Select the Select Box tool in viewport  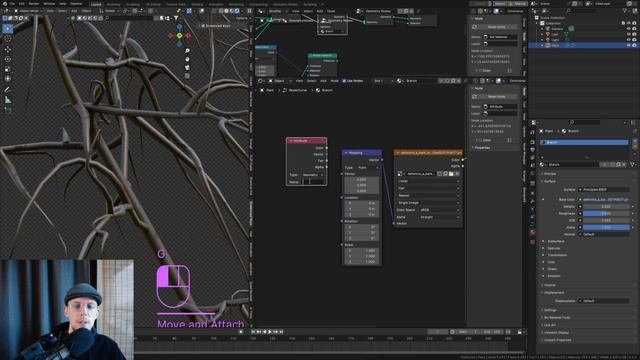(8, 29)
